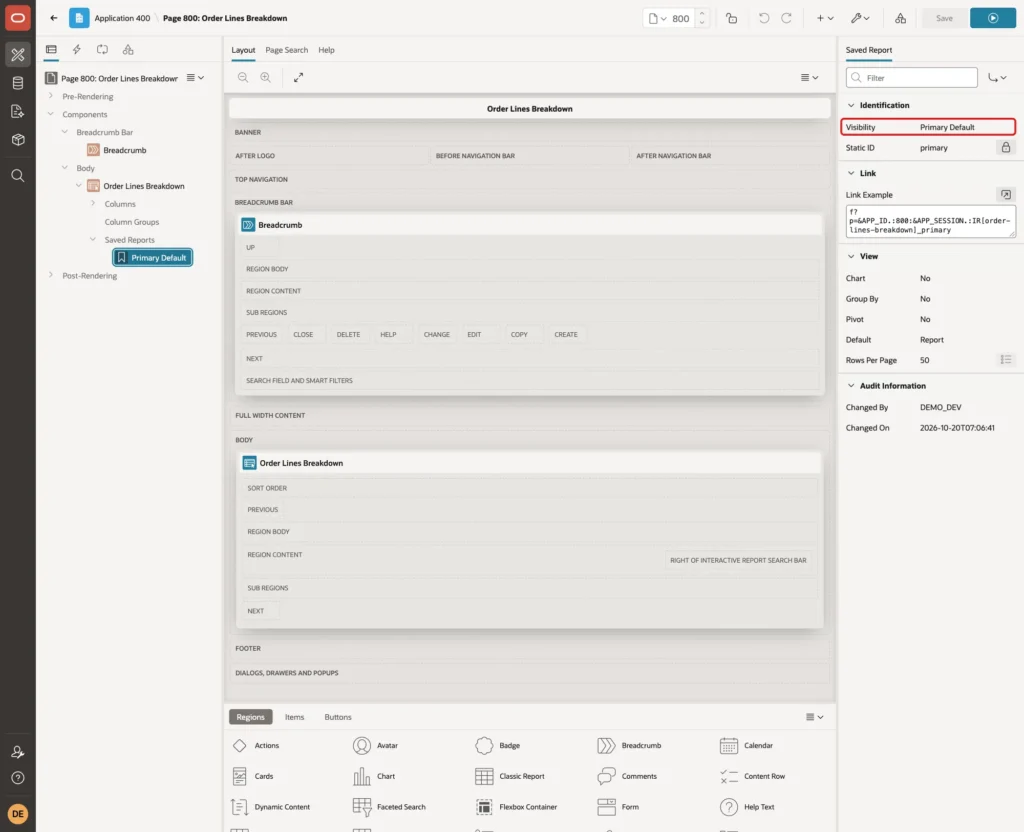The height and width of the screenshot is (832, 1024).
Task: Expand the Post-Rendering tree node
Action: (51, 275)
